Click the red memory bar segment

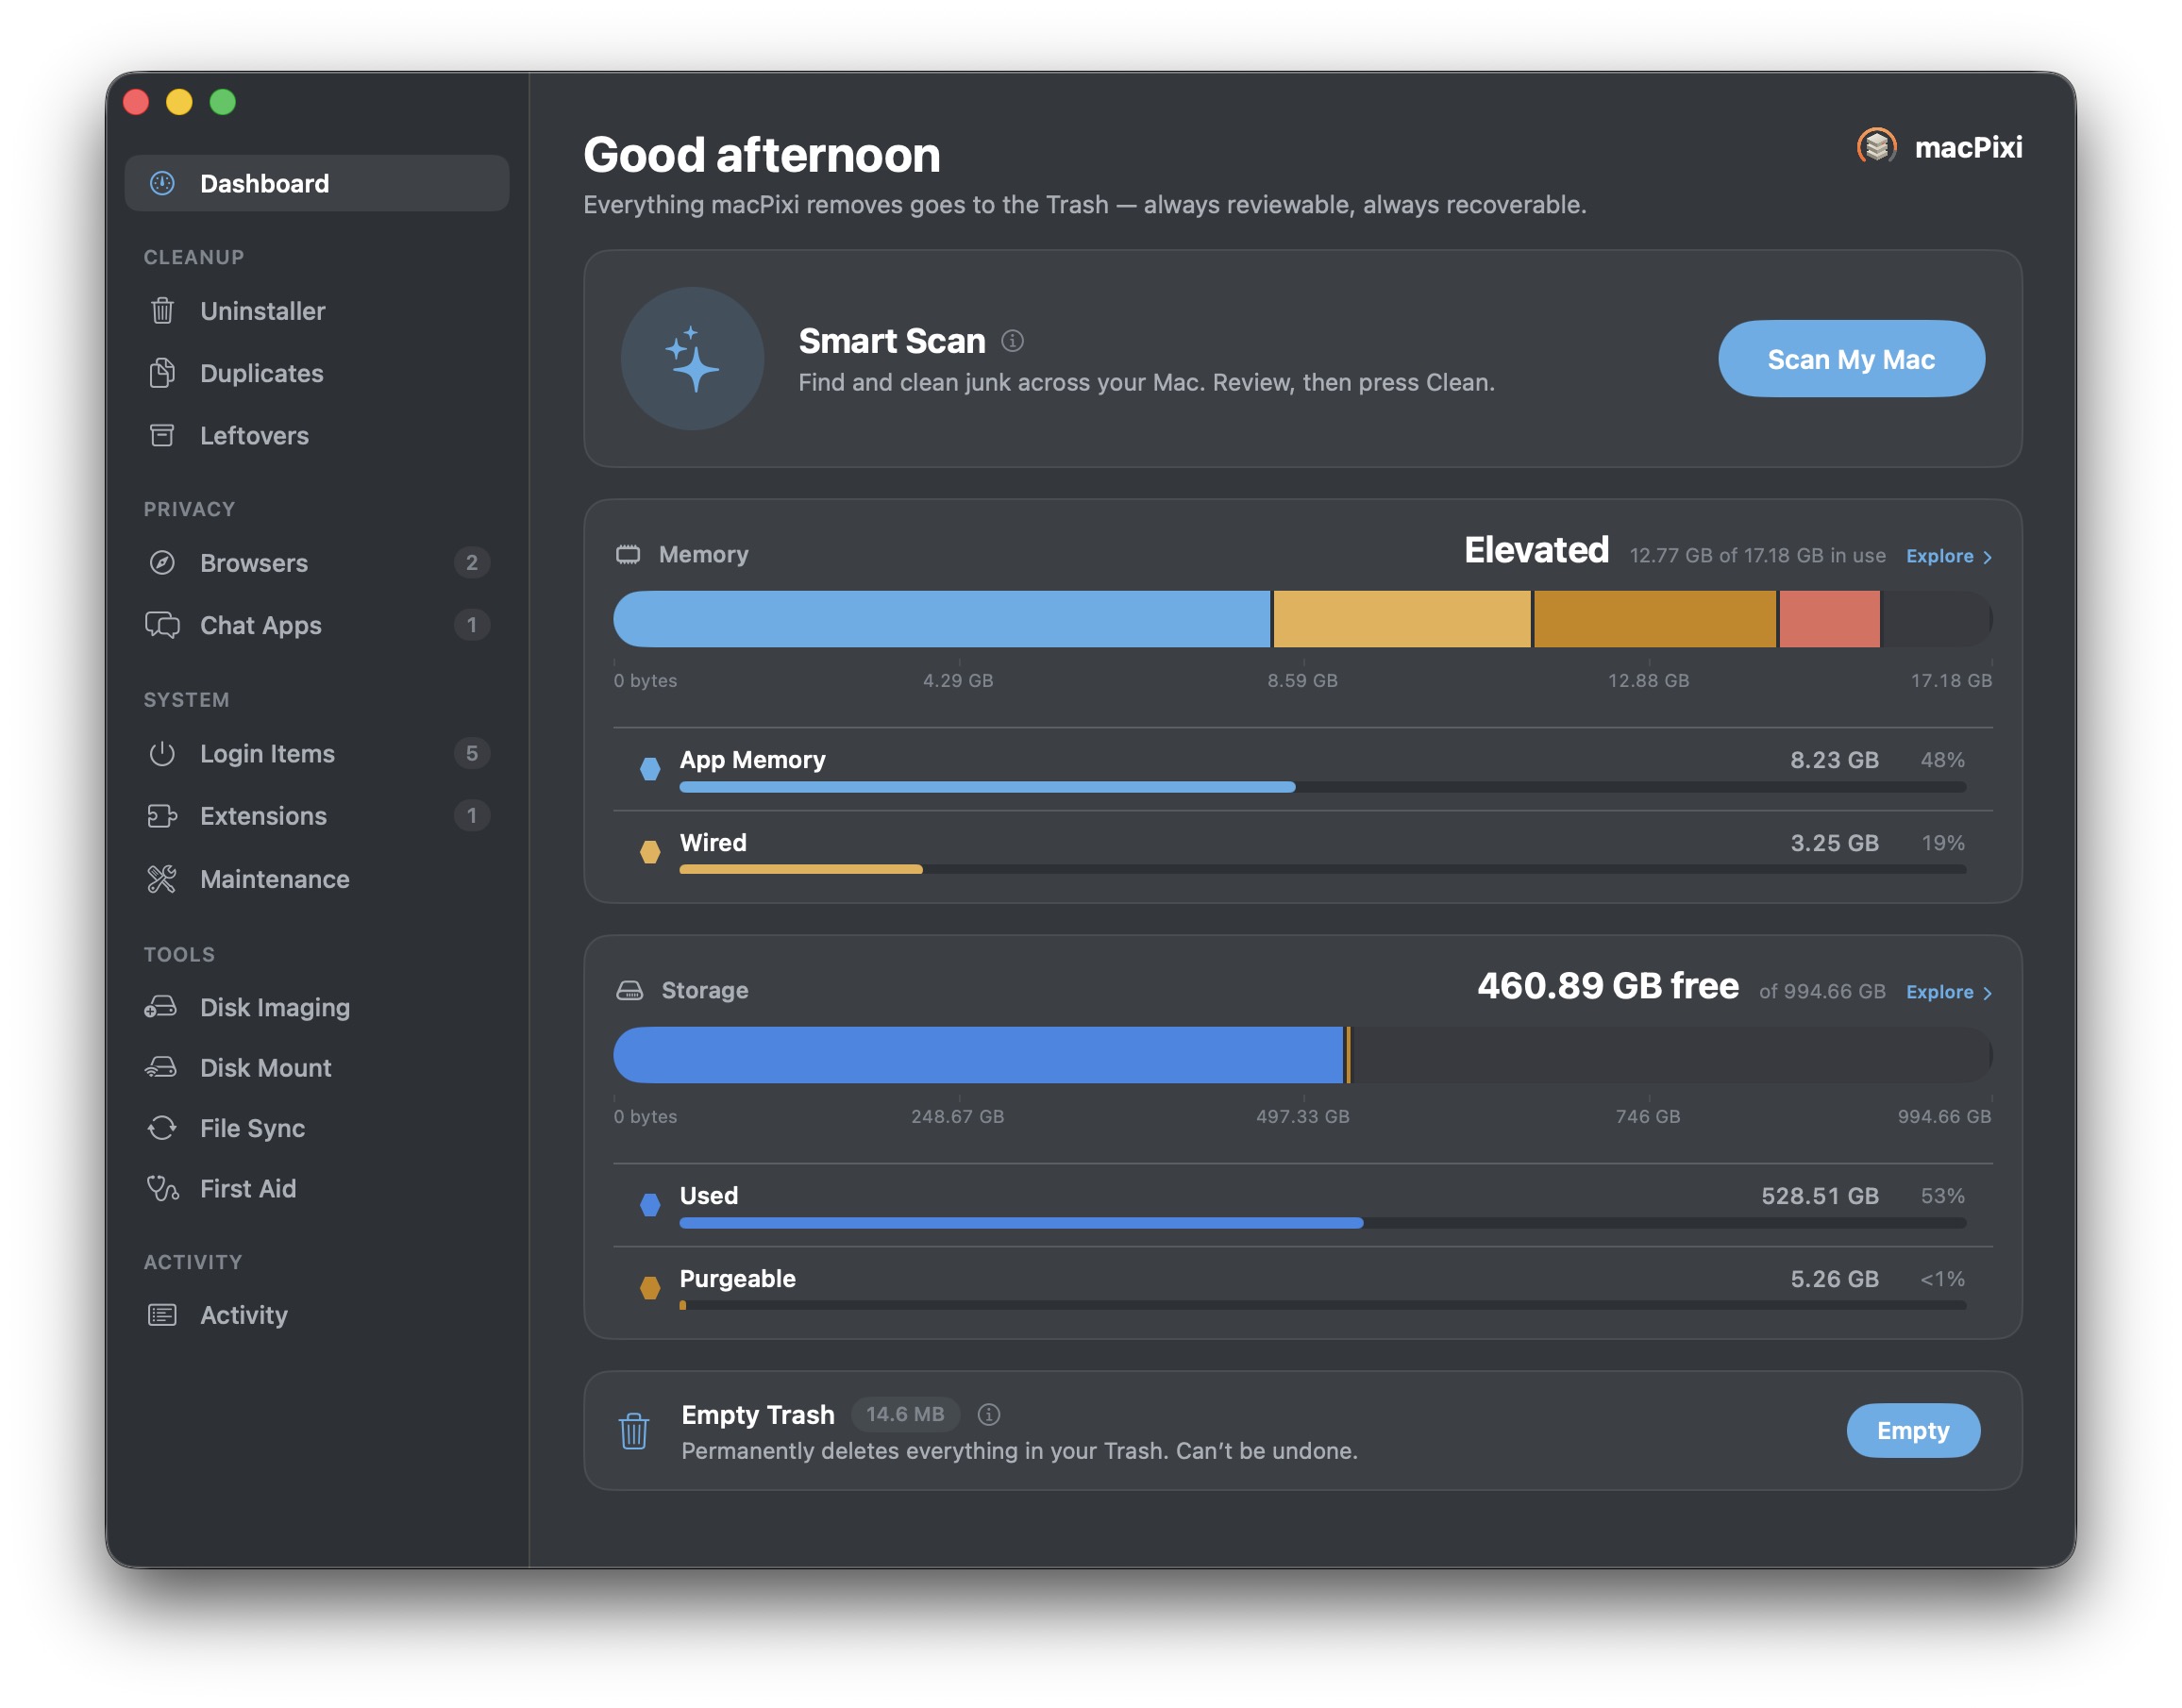point(1829,619)
